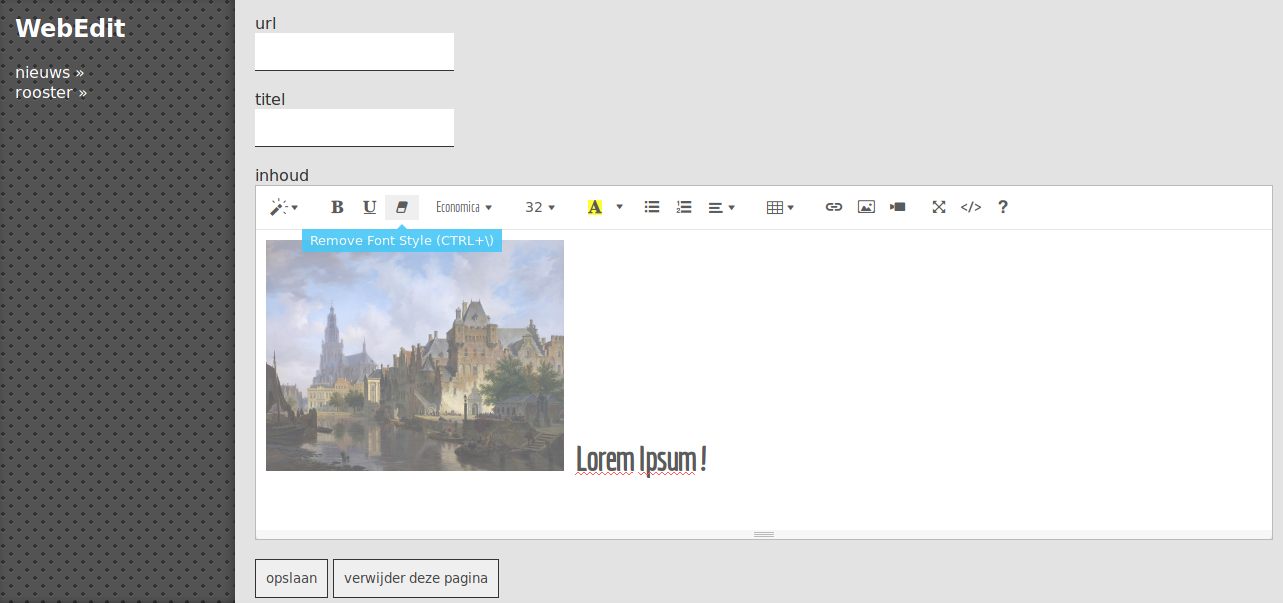The height and width of the screenshot is (603, 1283).
Task: Open the insert table dropdown
Action: tap(780, 207)
